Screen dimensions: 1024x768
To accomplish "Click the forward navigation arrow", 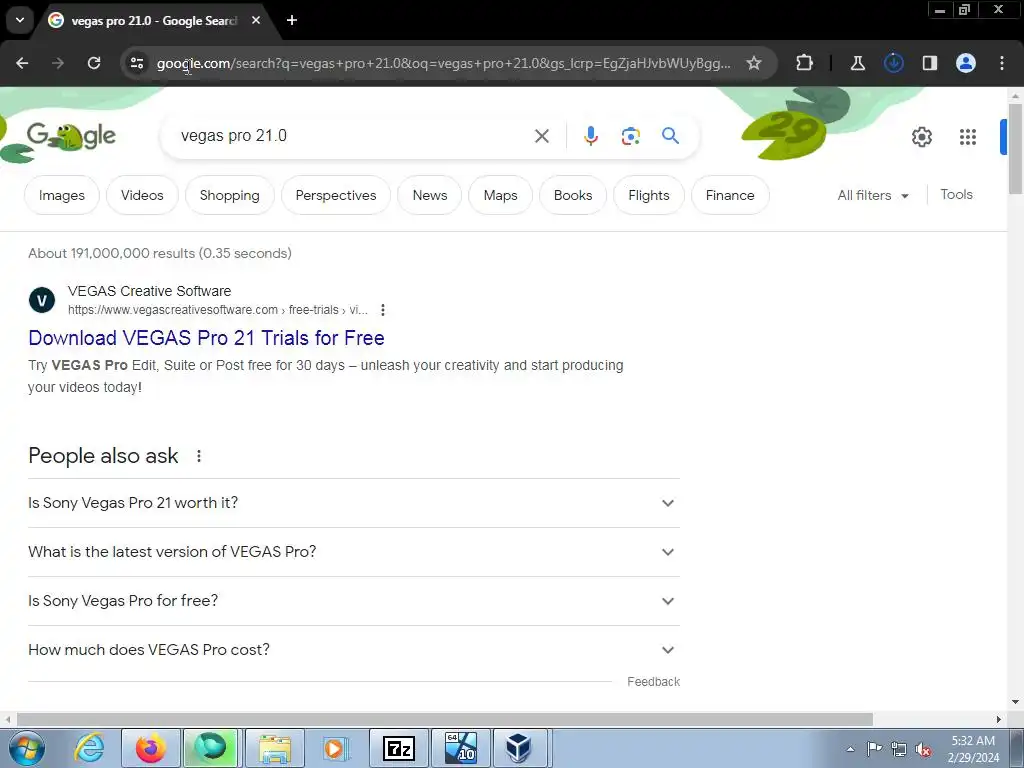I will coord(58,63).
